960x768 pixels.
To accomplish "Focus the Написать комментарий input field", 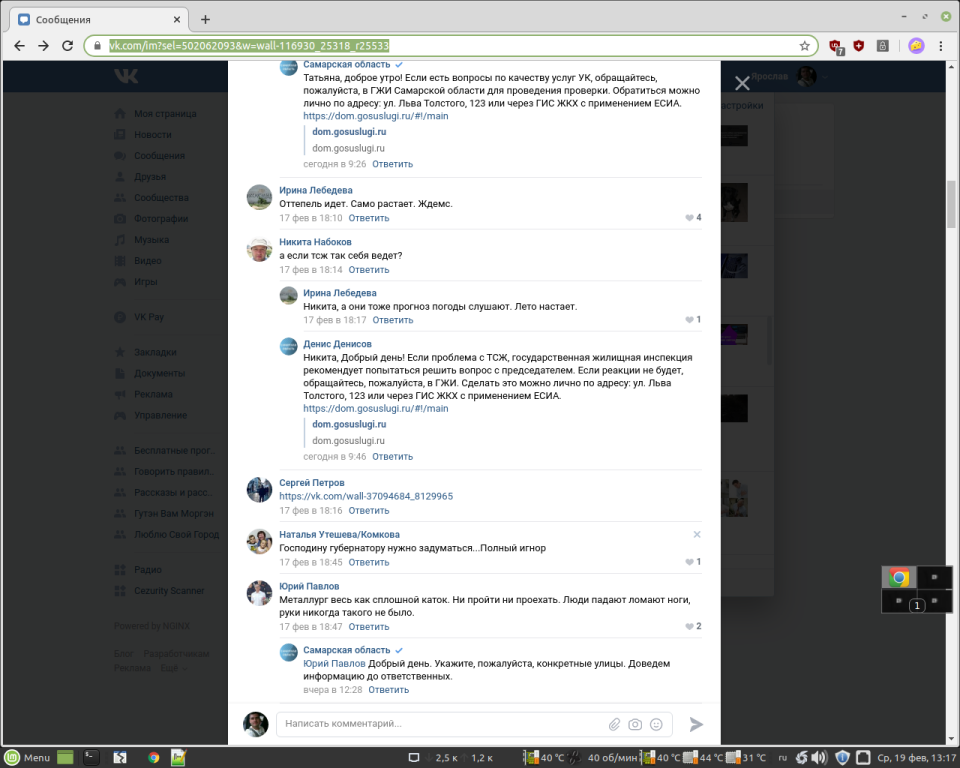I will (x=440, y=724).
